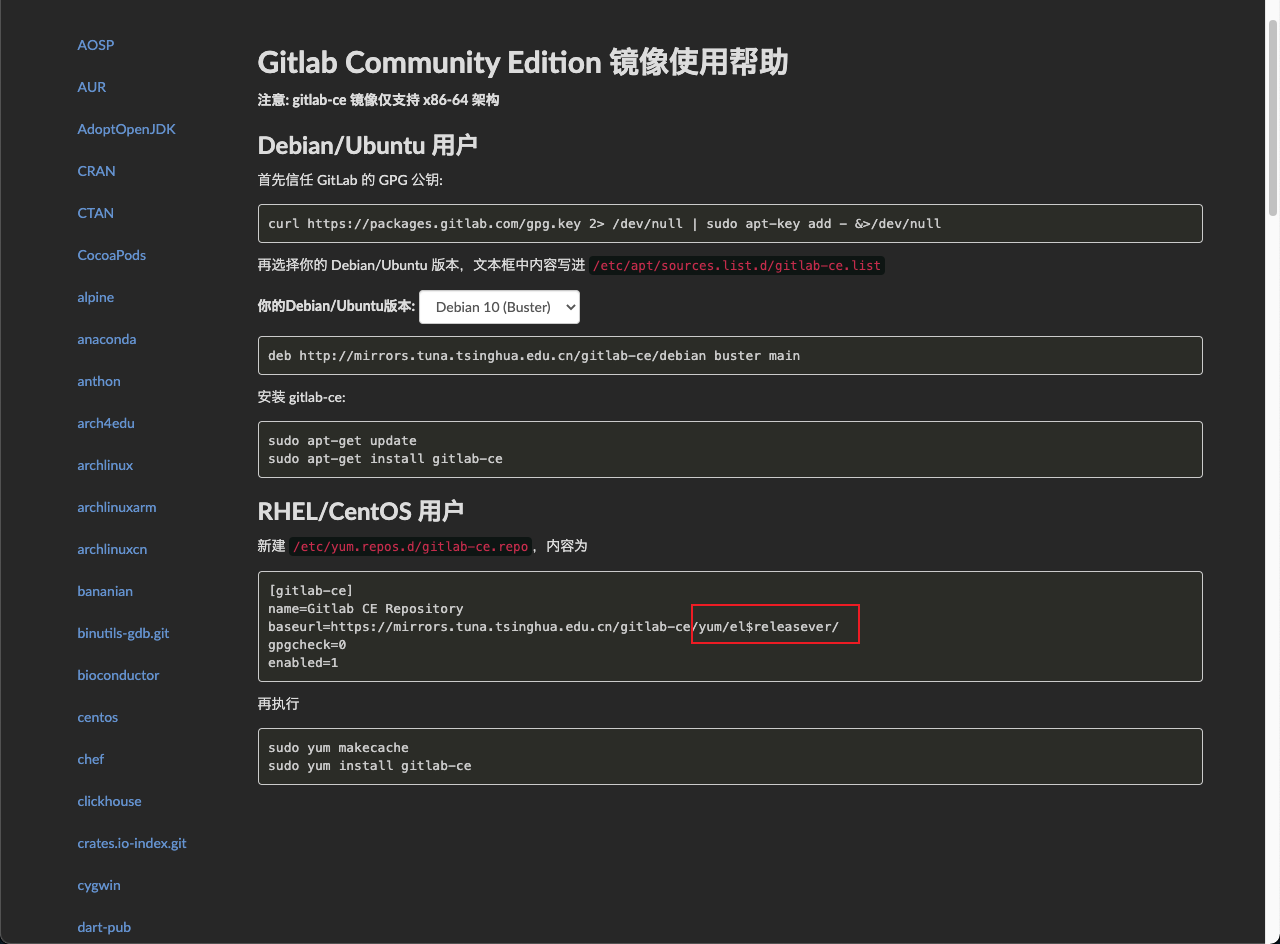Screen dimensions: 1280x944
Task: Open CocoaPods mirror help
Action: [111, 255]
